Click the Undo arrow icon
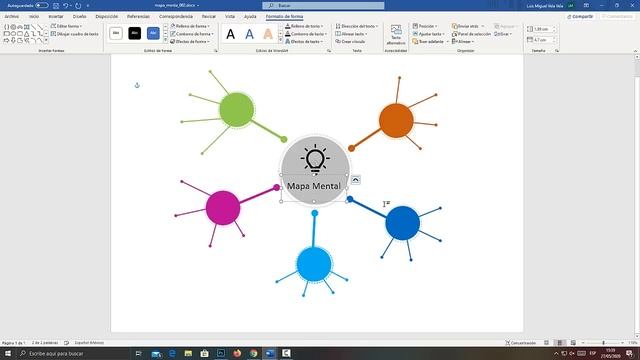This screenshot has height=360, width=640. point(65,6)
